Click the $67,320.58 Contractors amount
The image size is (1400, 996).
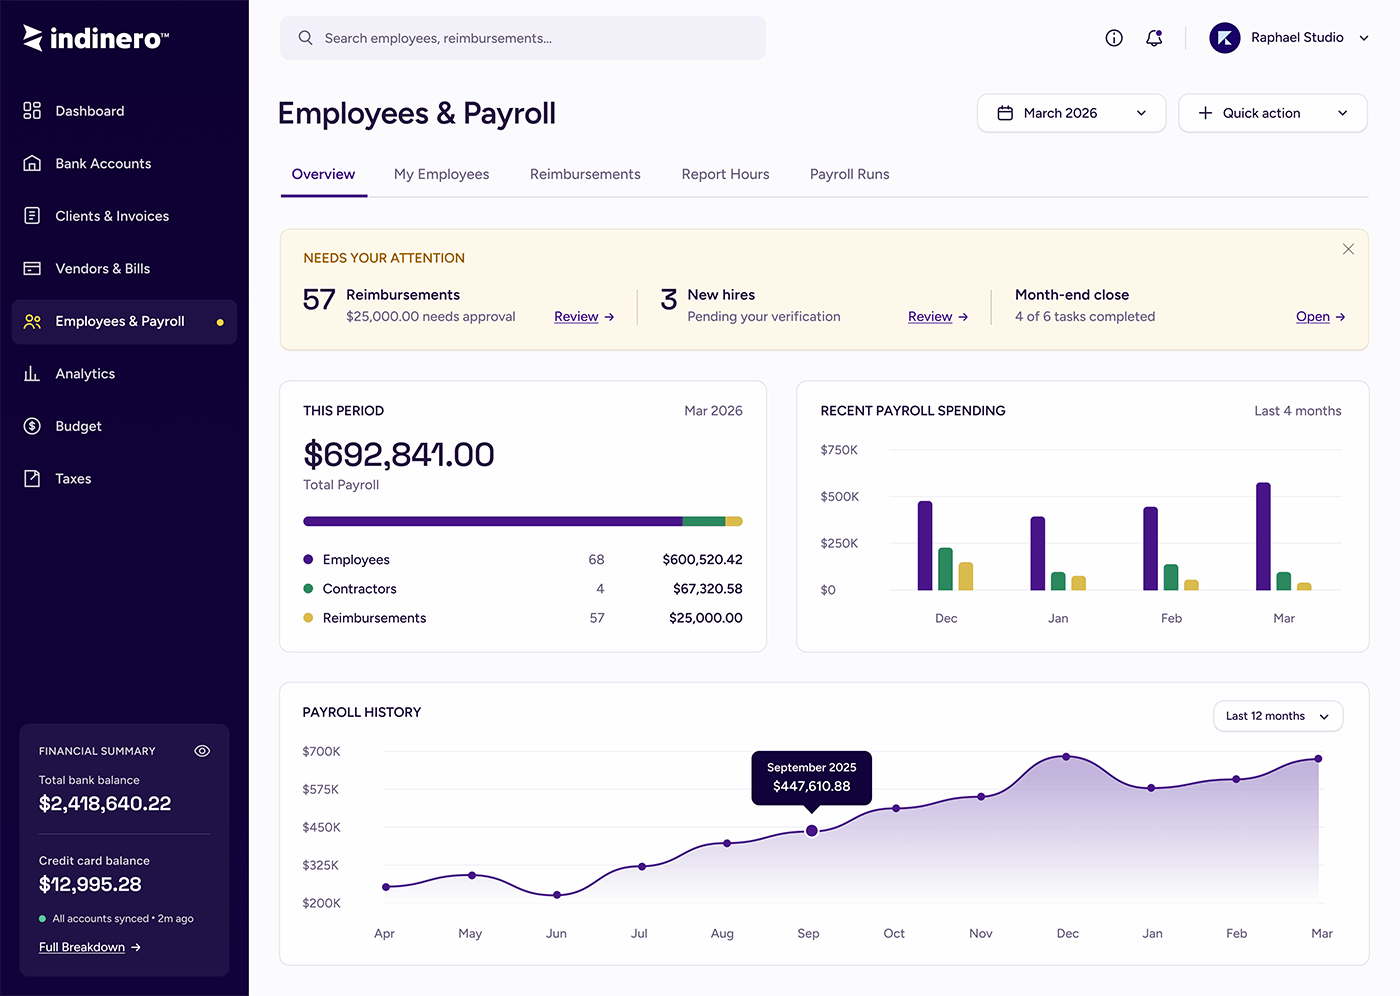coord(708,589)
